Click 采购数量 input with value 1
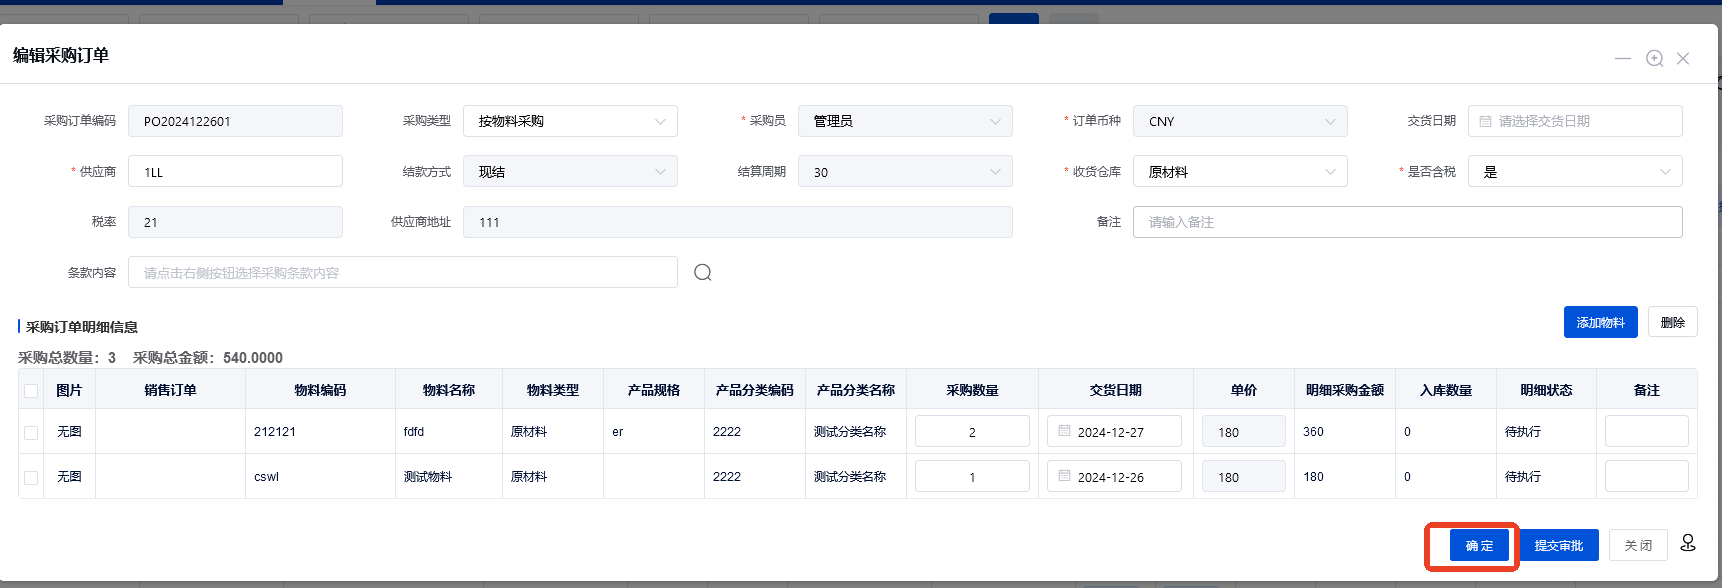 click(x=972, y=476)
